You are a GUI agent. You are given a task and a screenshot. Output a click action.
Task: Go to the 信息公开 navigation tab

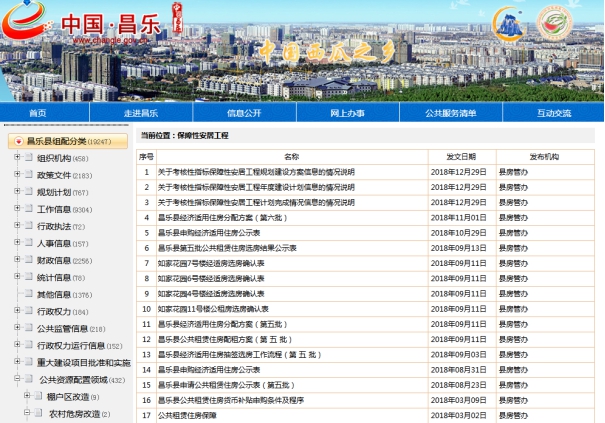[x=243, y=113]
